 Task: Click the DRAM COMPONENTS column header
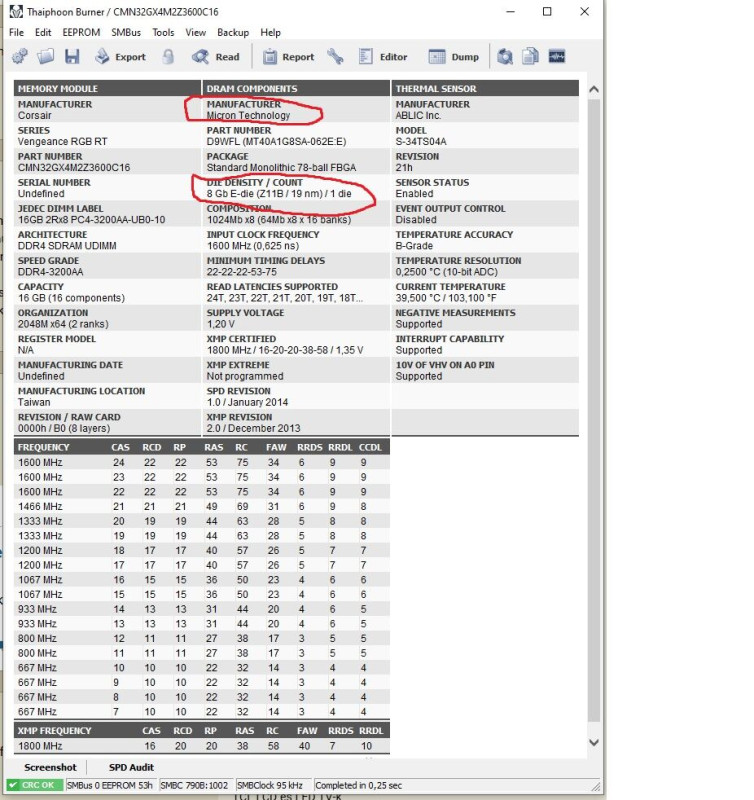296,88
